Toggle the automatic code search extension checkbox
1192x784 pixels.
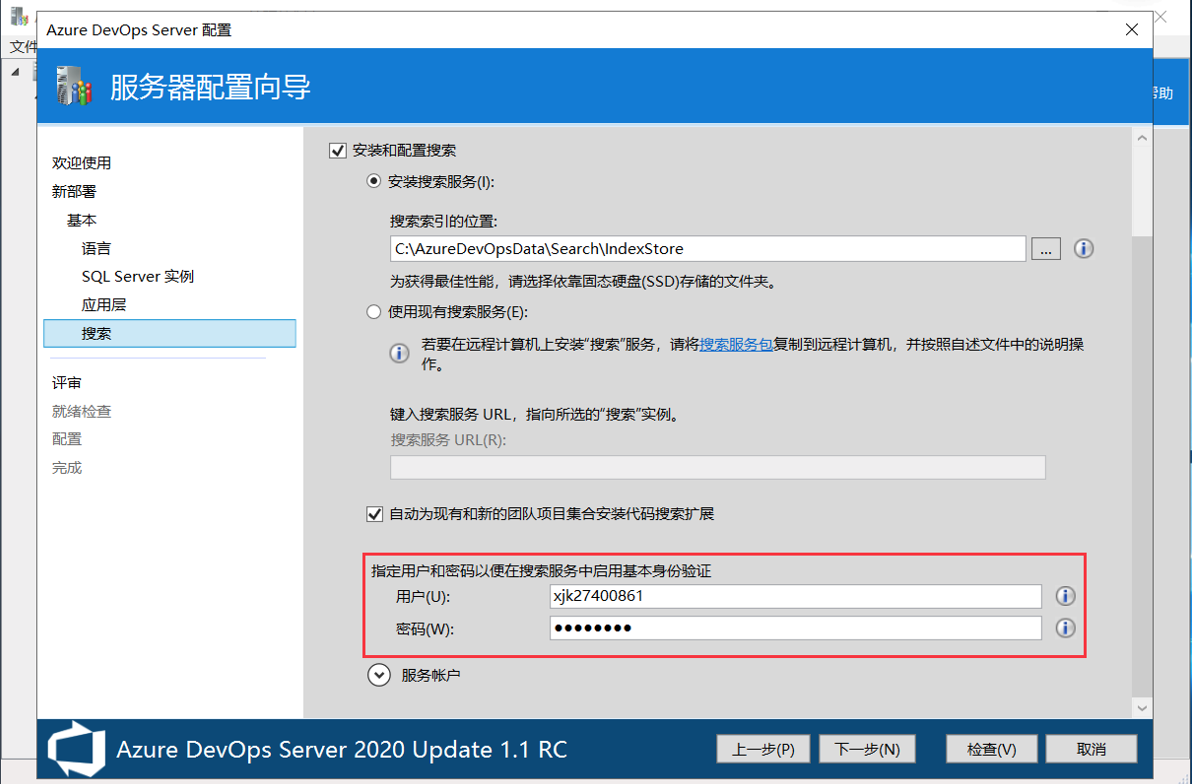pyautogui.click(x=374, y=514)
